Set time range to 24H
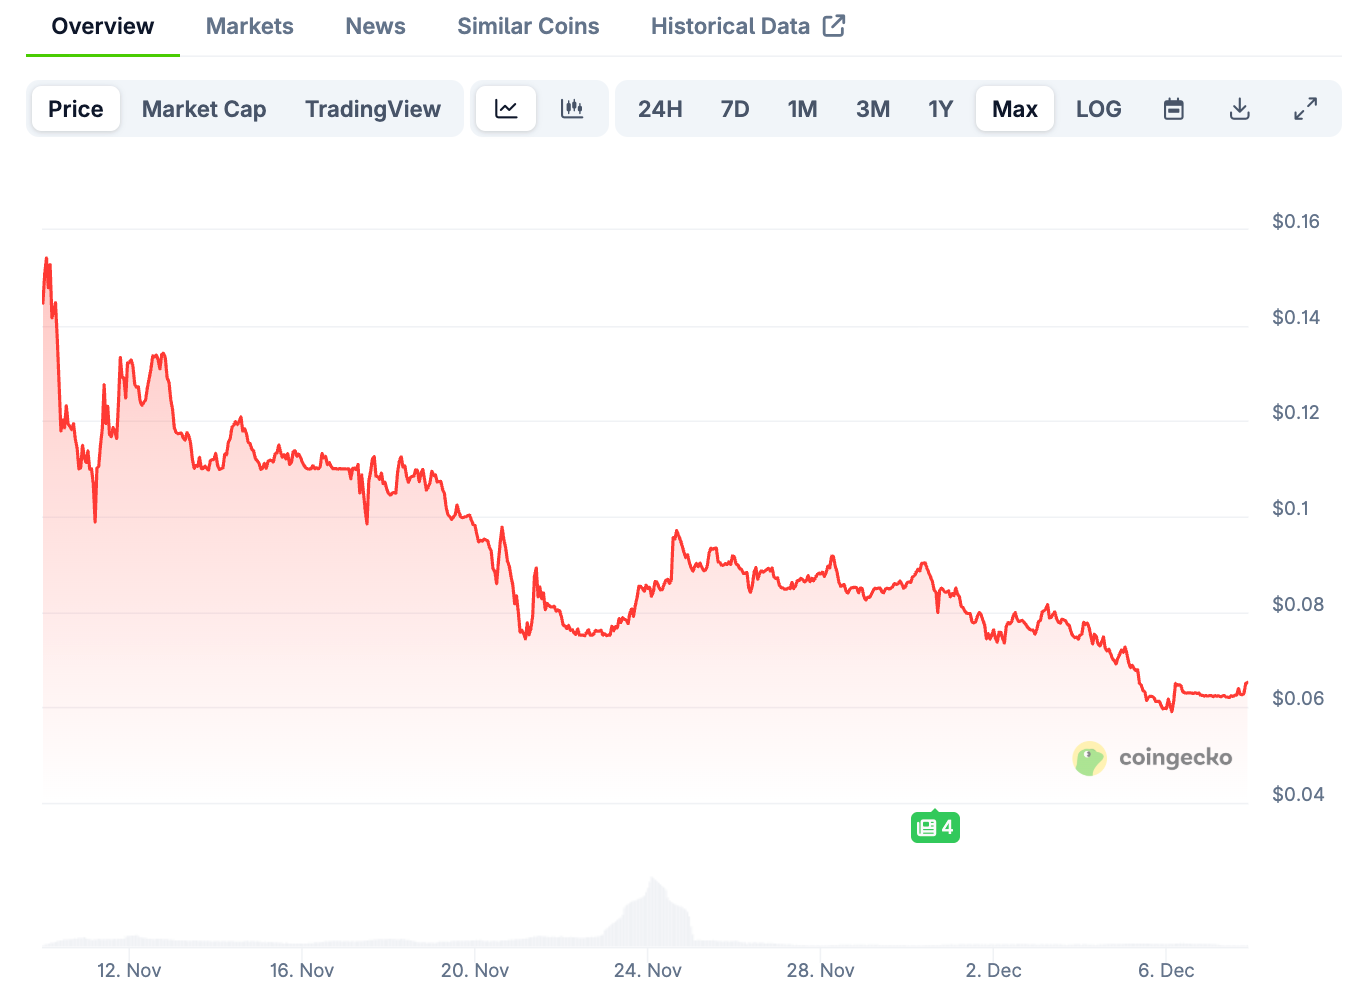Screen dimensions: 1370x1000 [x=660, y=109]
